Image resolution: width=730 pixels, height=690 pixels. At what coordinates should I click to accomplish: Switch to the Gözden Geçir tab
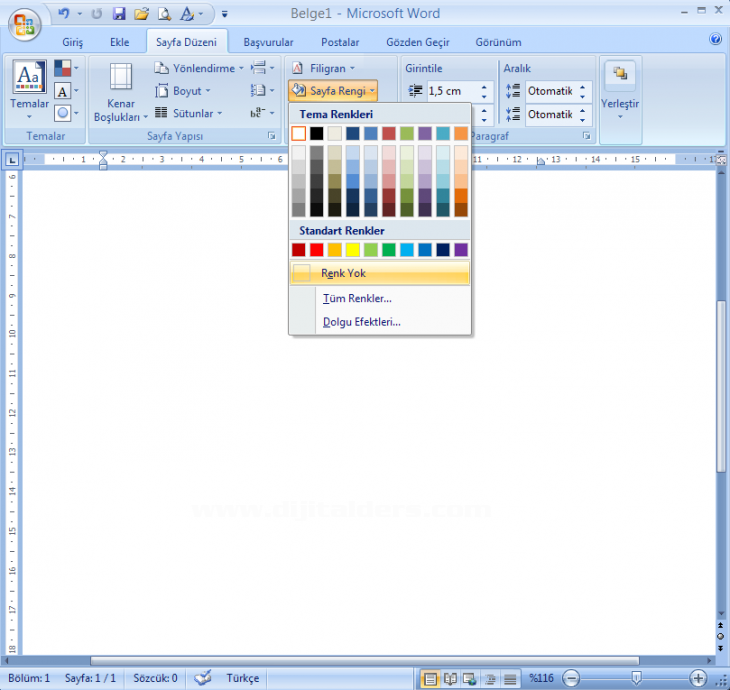tap(418, 42)
